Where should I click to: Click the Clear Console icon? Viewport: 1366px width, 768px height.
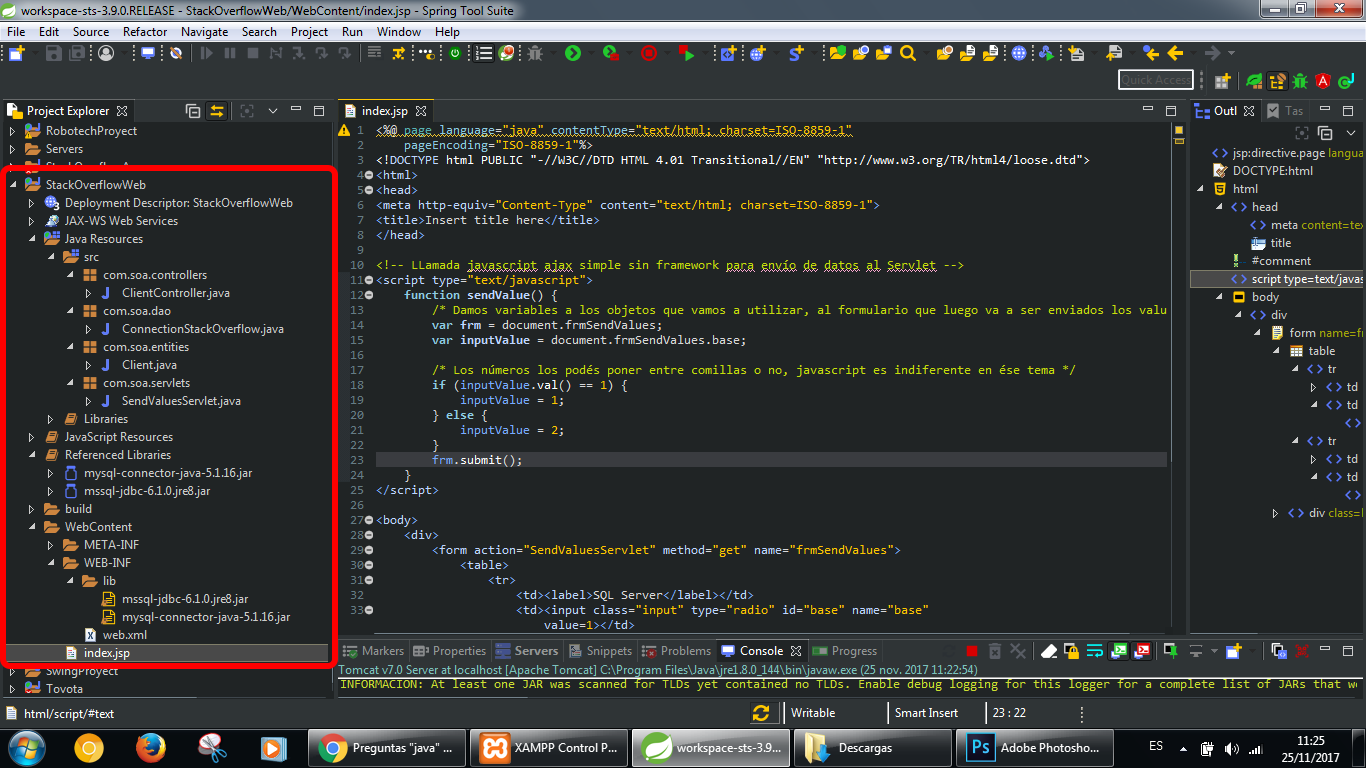point(1049,651)
